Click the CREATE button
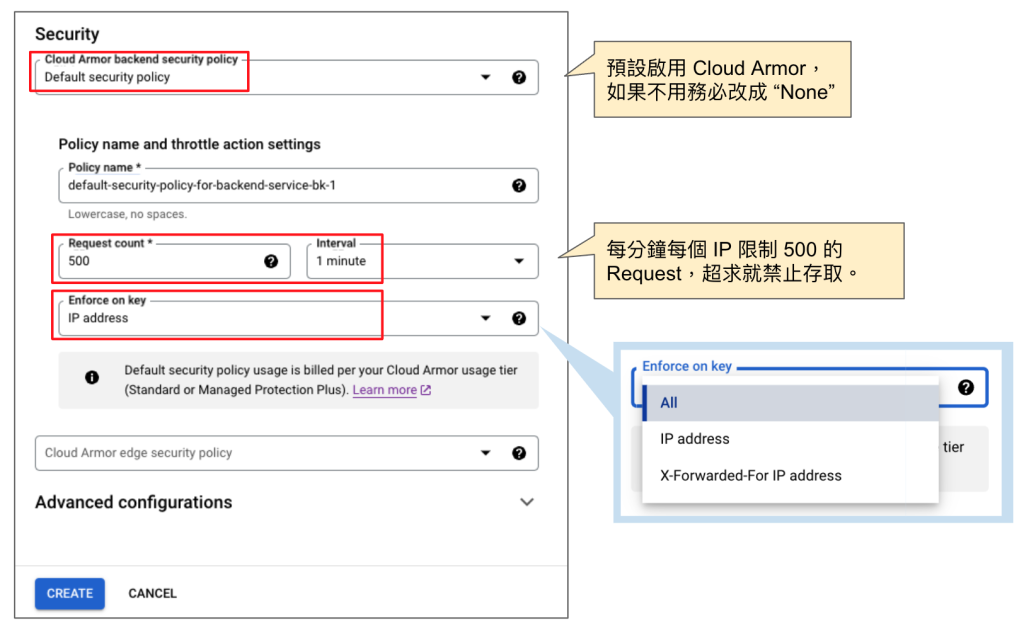 (70, 593)
